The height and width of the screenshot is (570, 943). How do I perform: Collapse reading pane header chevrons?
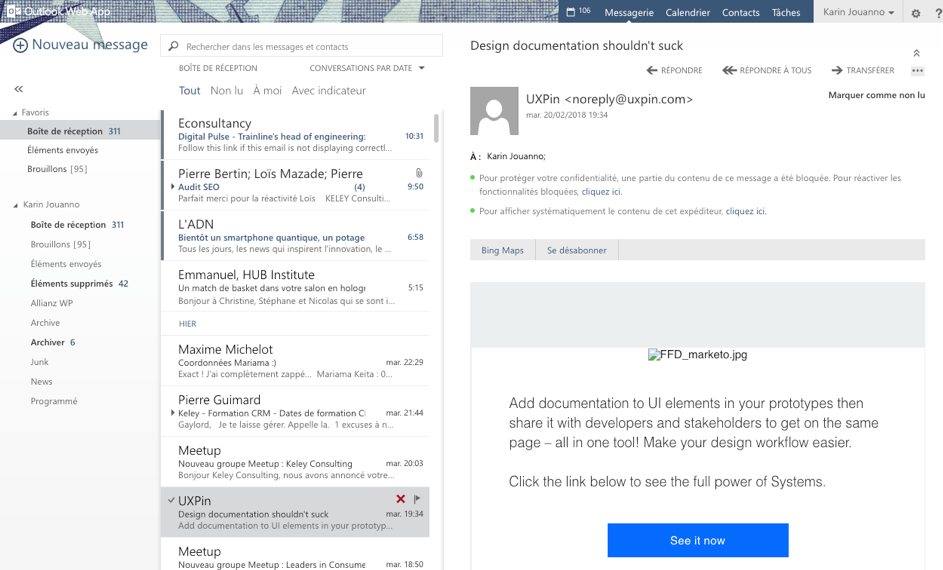coord(917,53)
